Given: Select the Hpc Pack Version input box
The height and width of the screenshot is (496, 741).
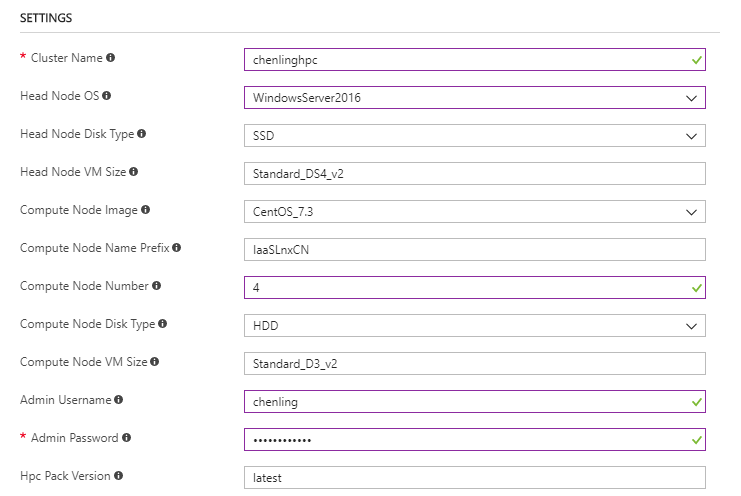Looking at the screenshot, I should tap(474, 478).
